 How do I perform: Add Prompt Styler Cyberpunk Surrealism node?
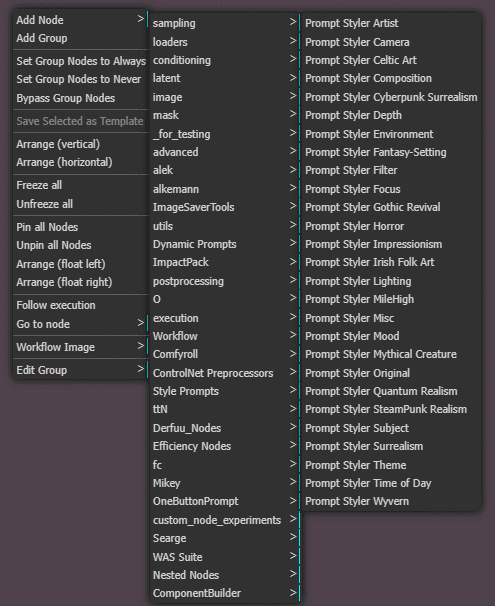coord(391,97)
